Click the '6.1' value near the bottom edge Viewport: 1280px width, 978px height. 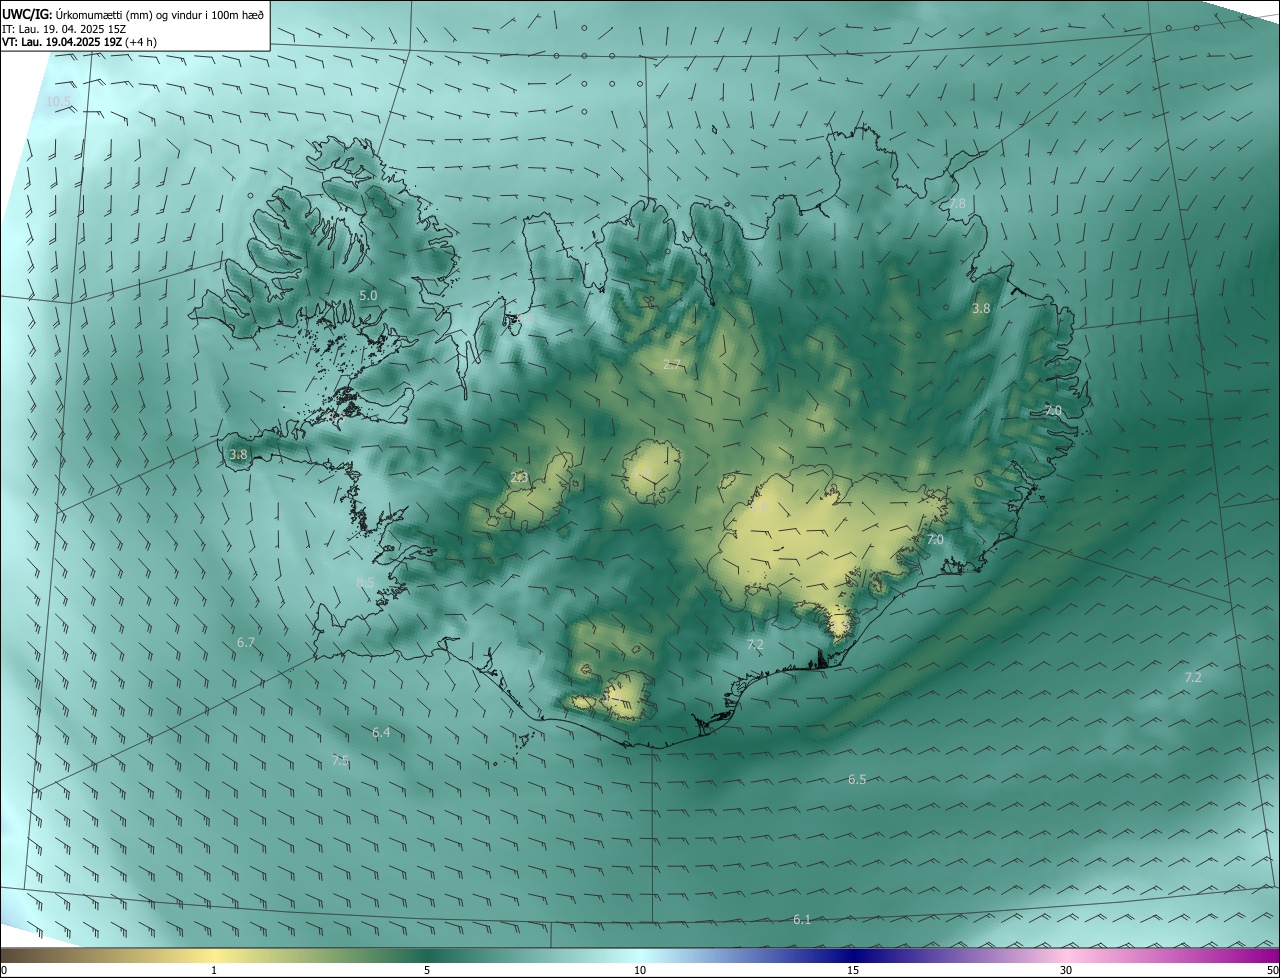pyautogui.click(x=802, y=920)
